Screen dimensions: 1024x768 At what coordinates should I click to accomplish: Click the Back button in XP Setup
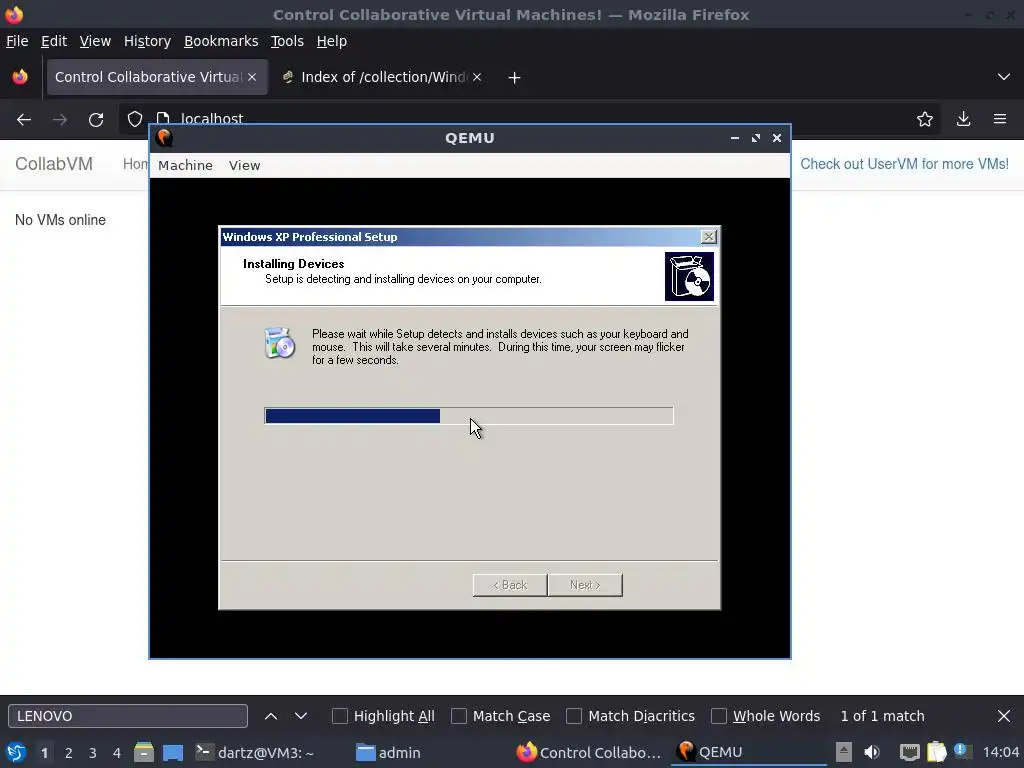(509, 585)
